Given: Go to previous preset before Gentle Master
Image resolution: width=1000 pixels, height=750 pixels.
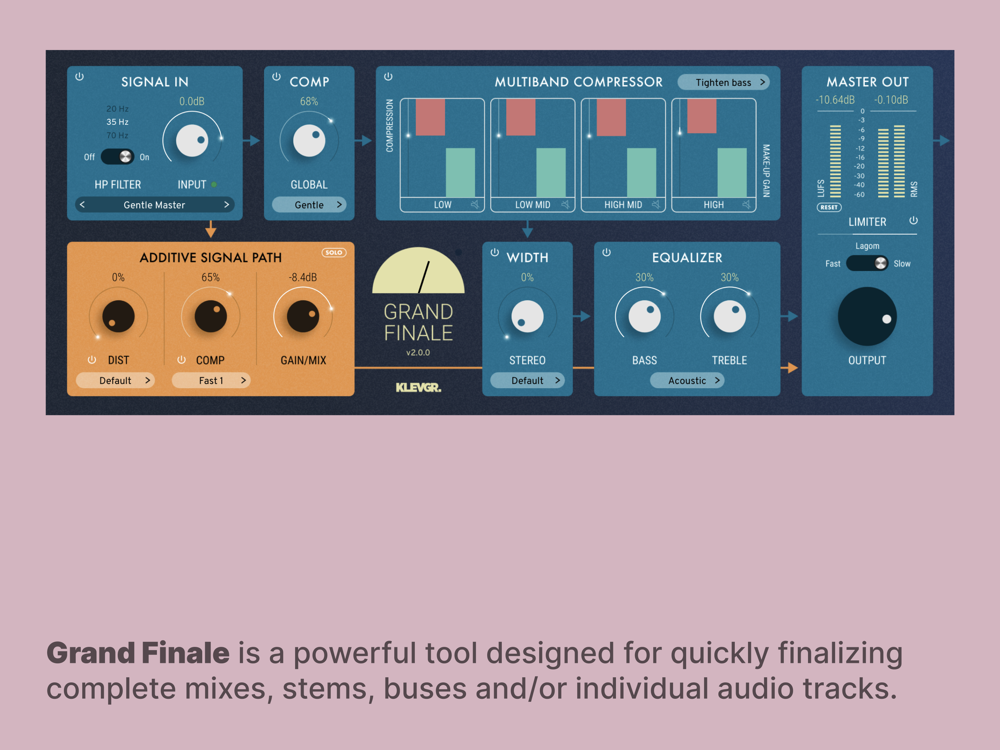Looking at the screenshot, I should [82, 205].
